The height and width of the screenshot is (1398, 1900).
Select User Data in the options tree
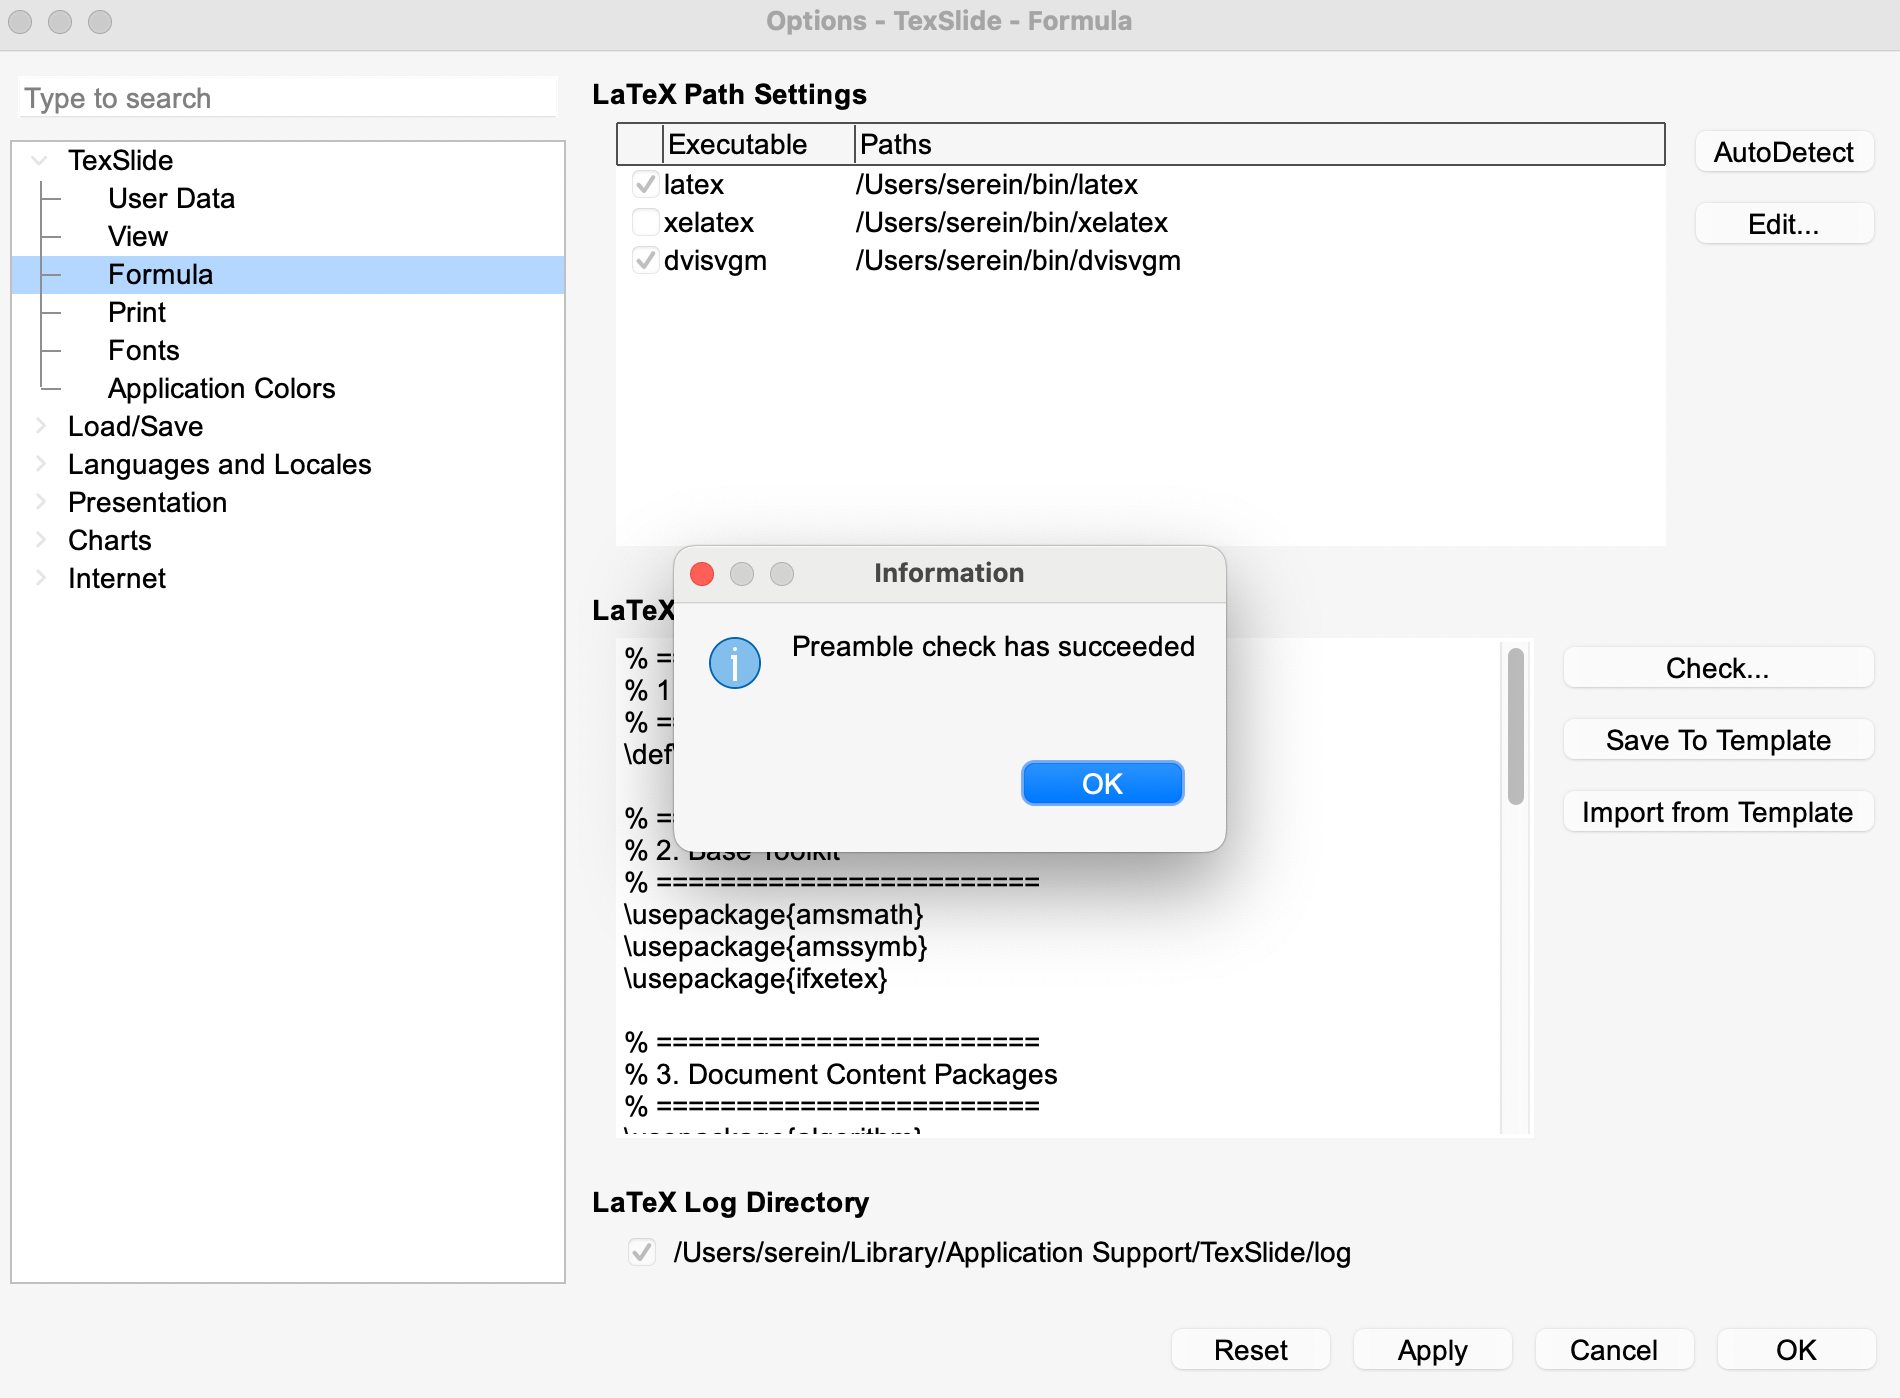(172, 198)
